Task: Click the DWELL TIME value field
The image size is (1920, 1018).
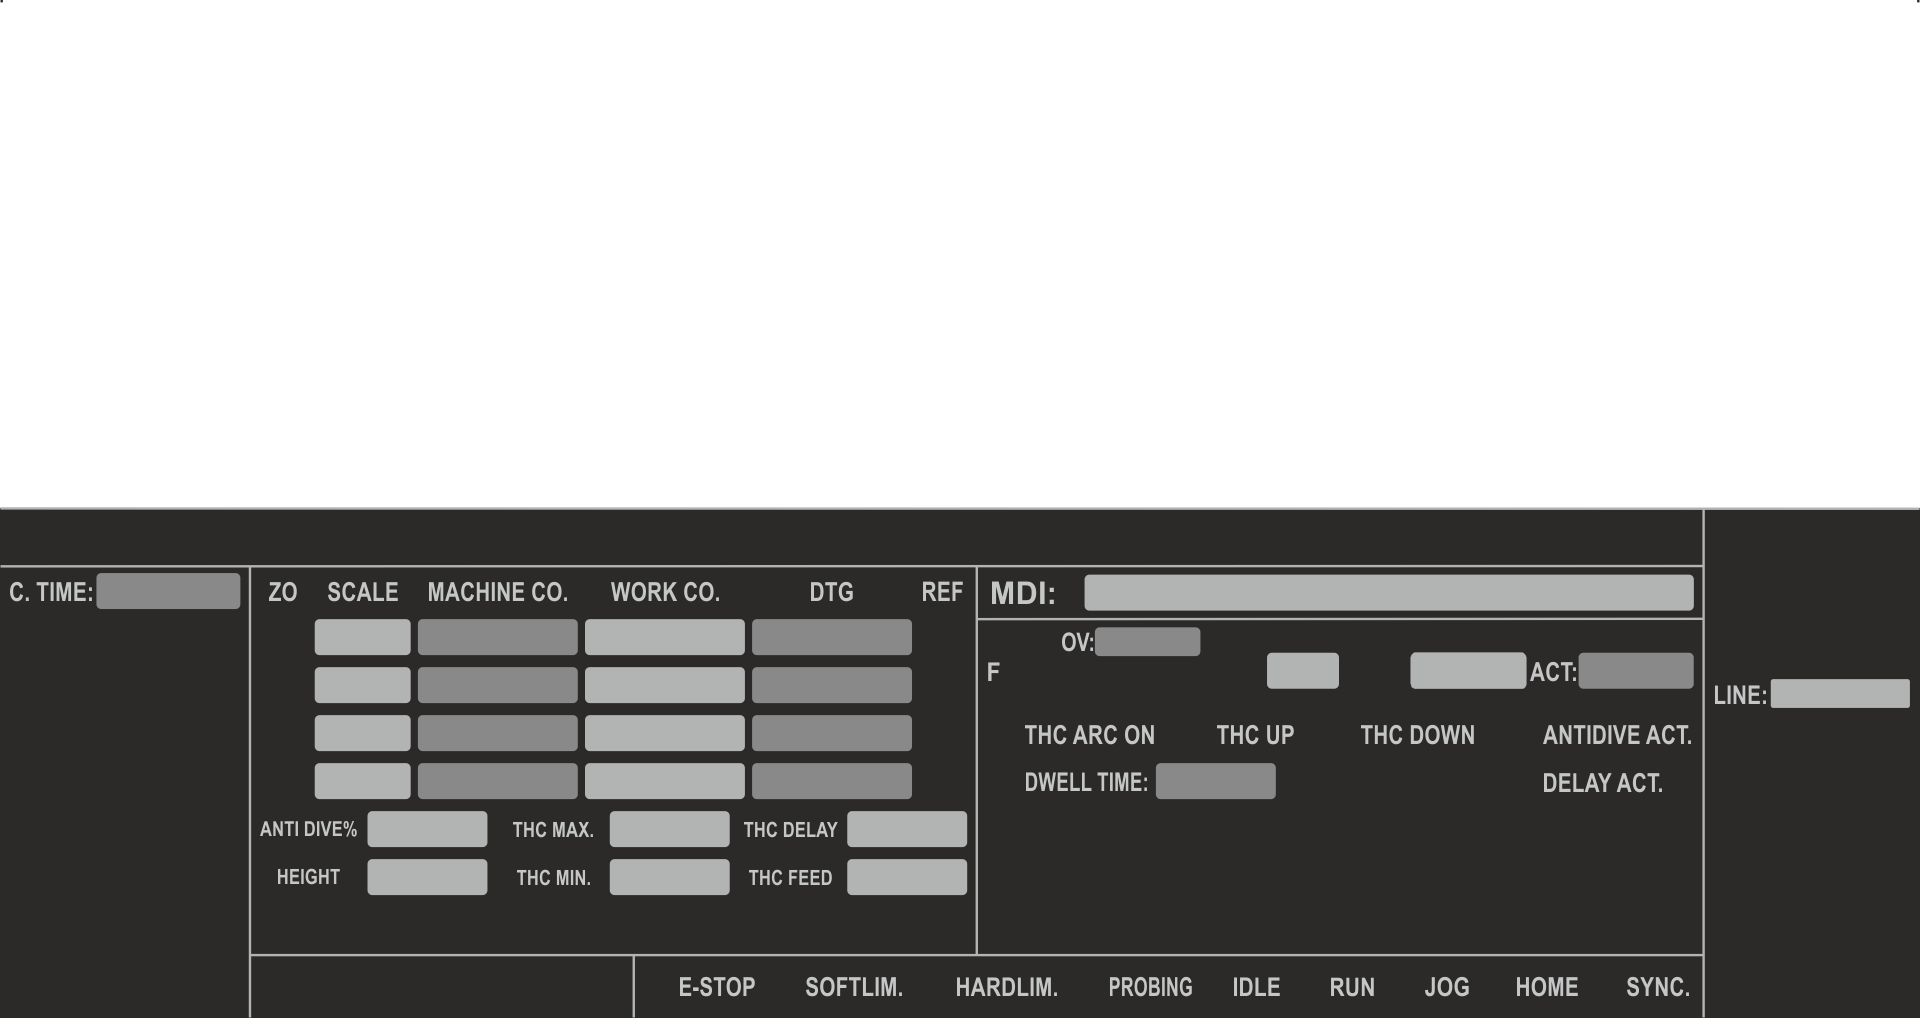Action: [1215, 781]
